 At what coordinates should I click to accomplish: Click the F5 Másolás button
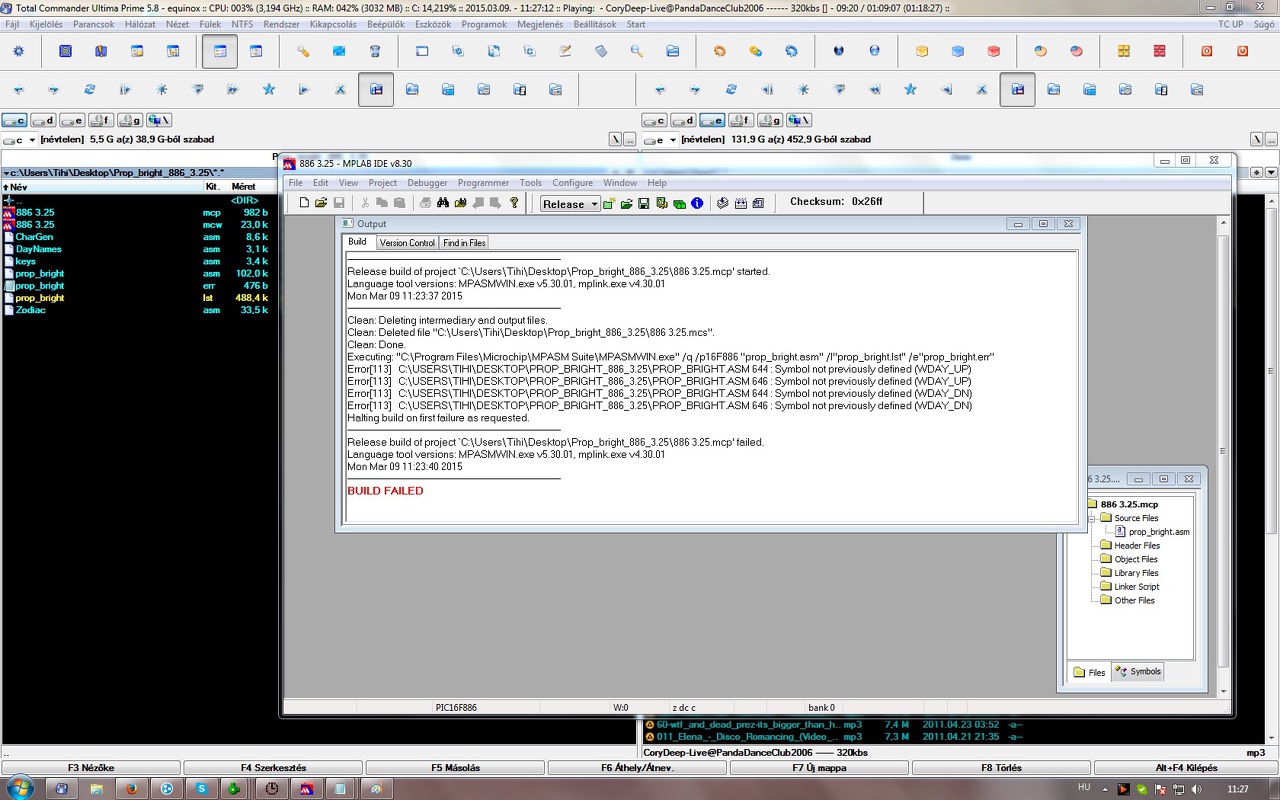455,768
